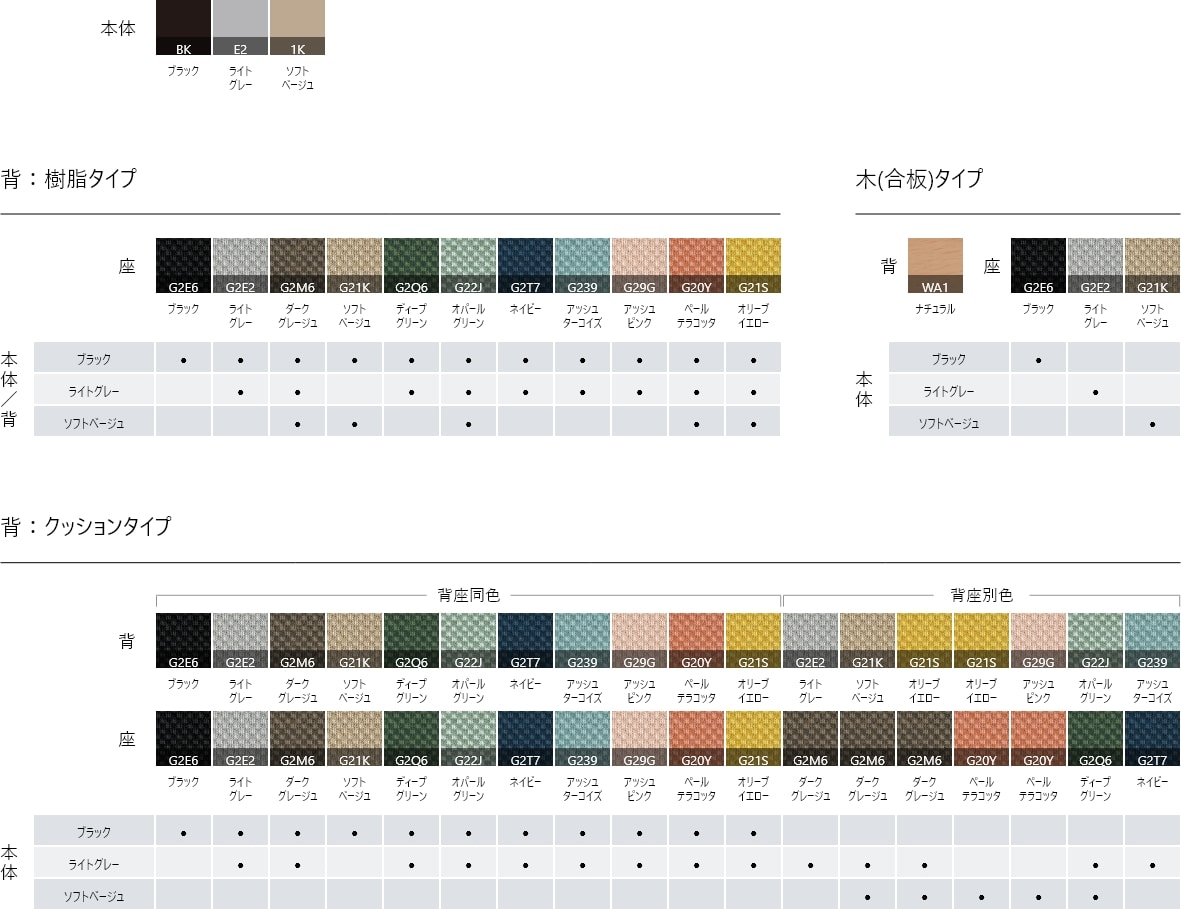The height and width of the screenshot is (909, 1181).
Task: Select the 背座同色 group label
Action: tap(468, 596)
